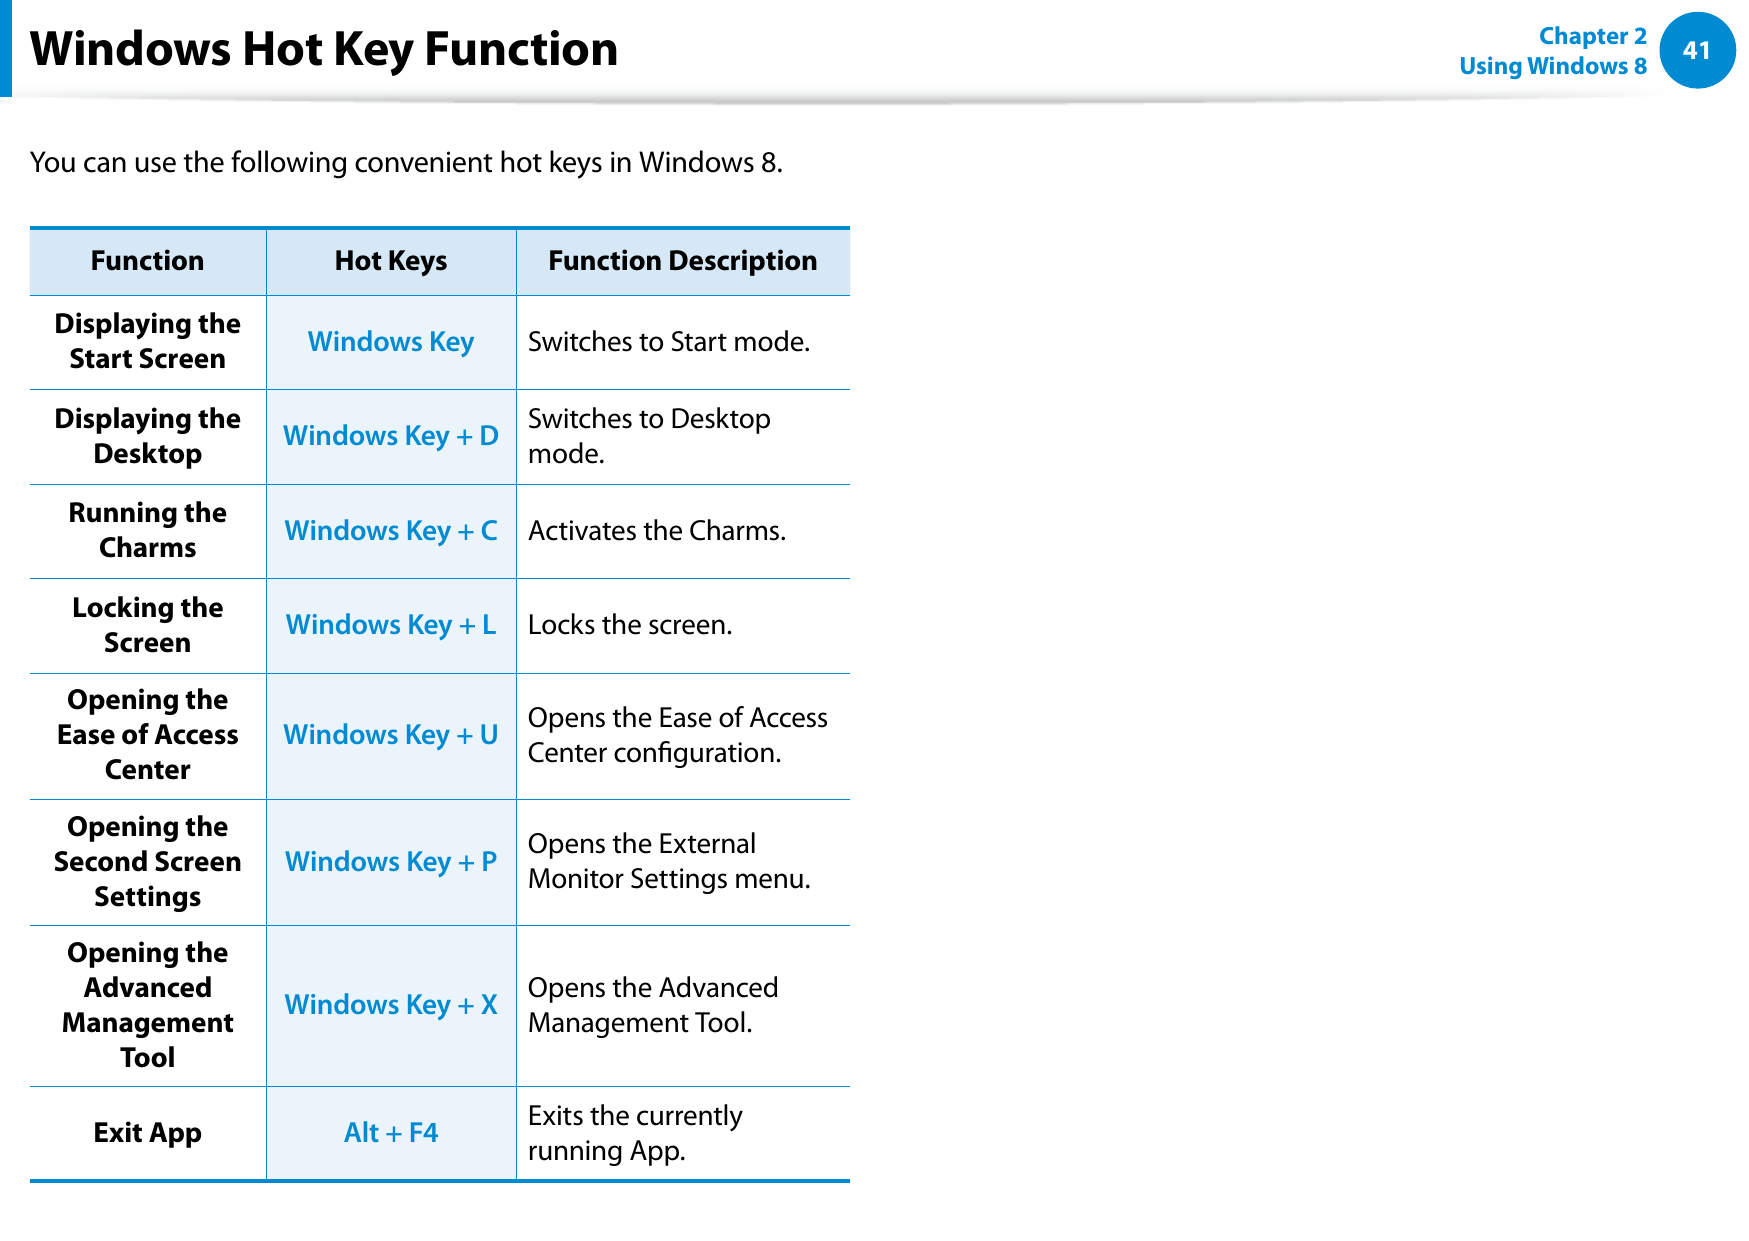Click the Opens the Advanced Management Tool text
This screenshot has height=1241, width=1749.
click(652, 1005)
